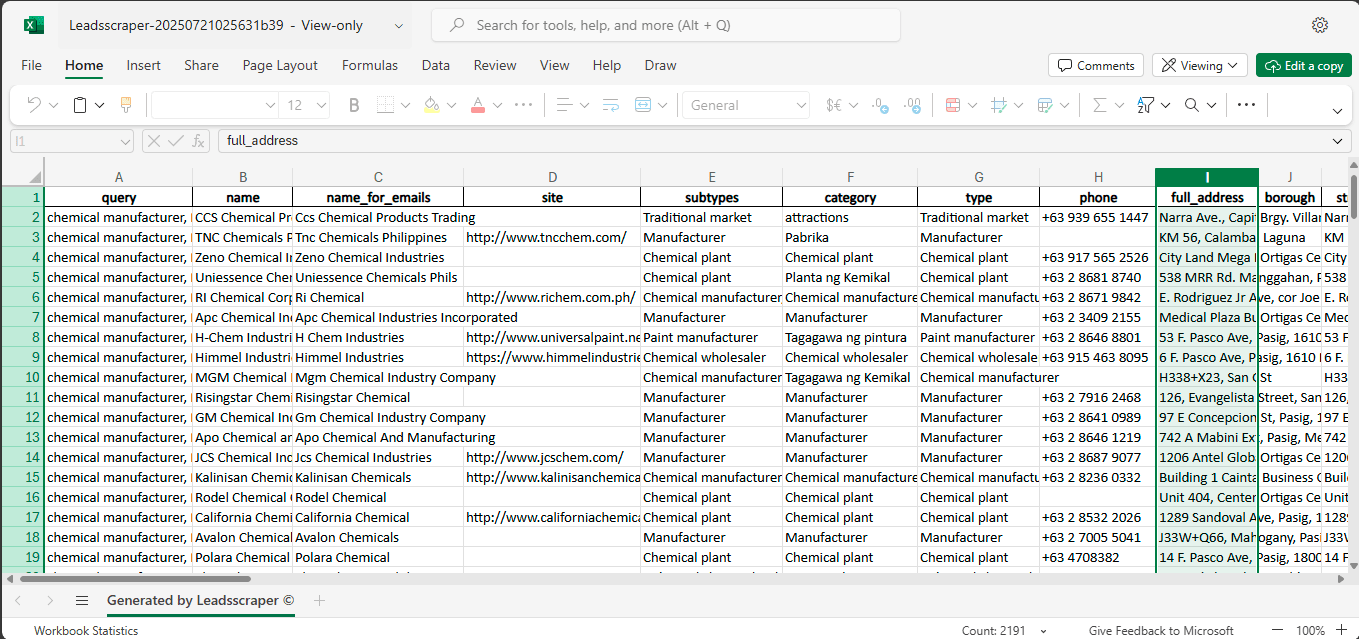The image size is (1359, 639).
Task: Switch to the Page Layout tab
Action: (280, 65)
